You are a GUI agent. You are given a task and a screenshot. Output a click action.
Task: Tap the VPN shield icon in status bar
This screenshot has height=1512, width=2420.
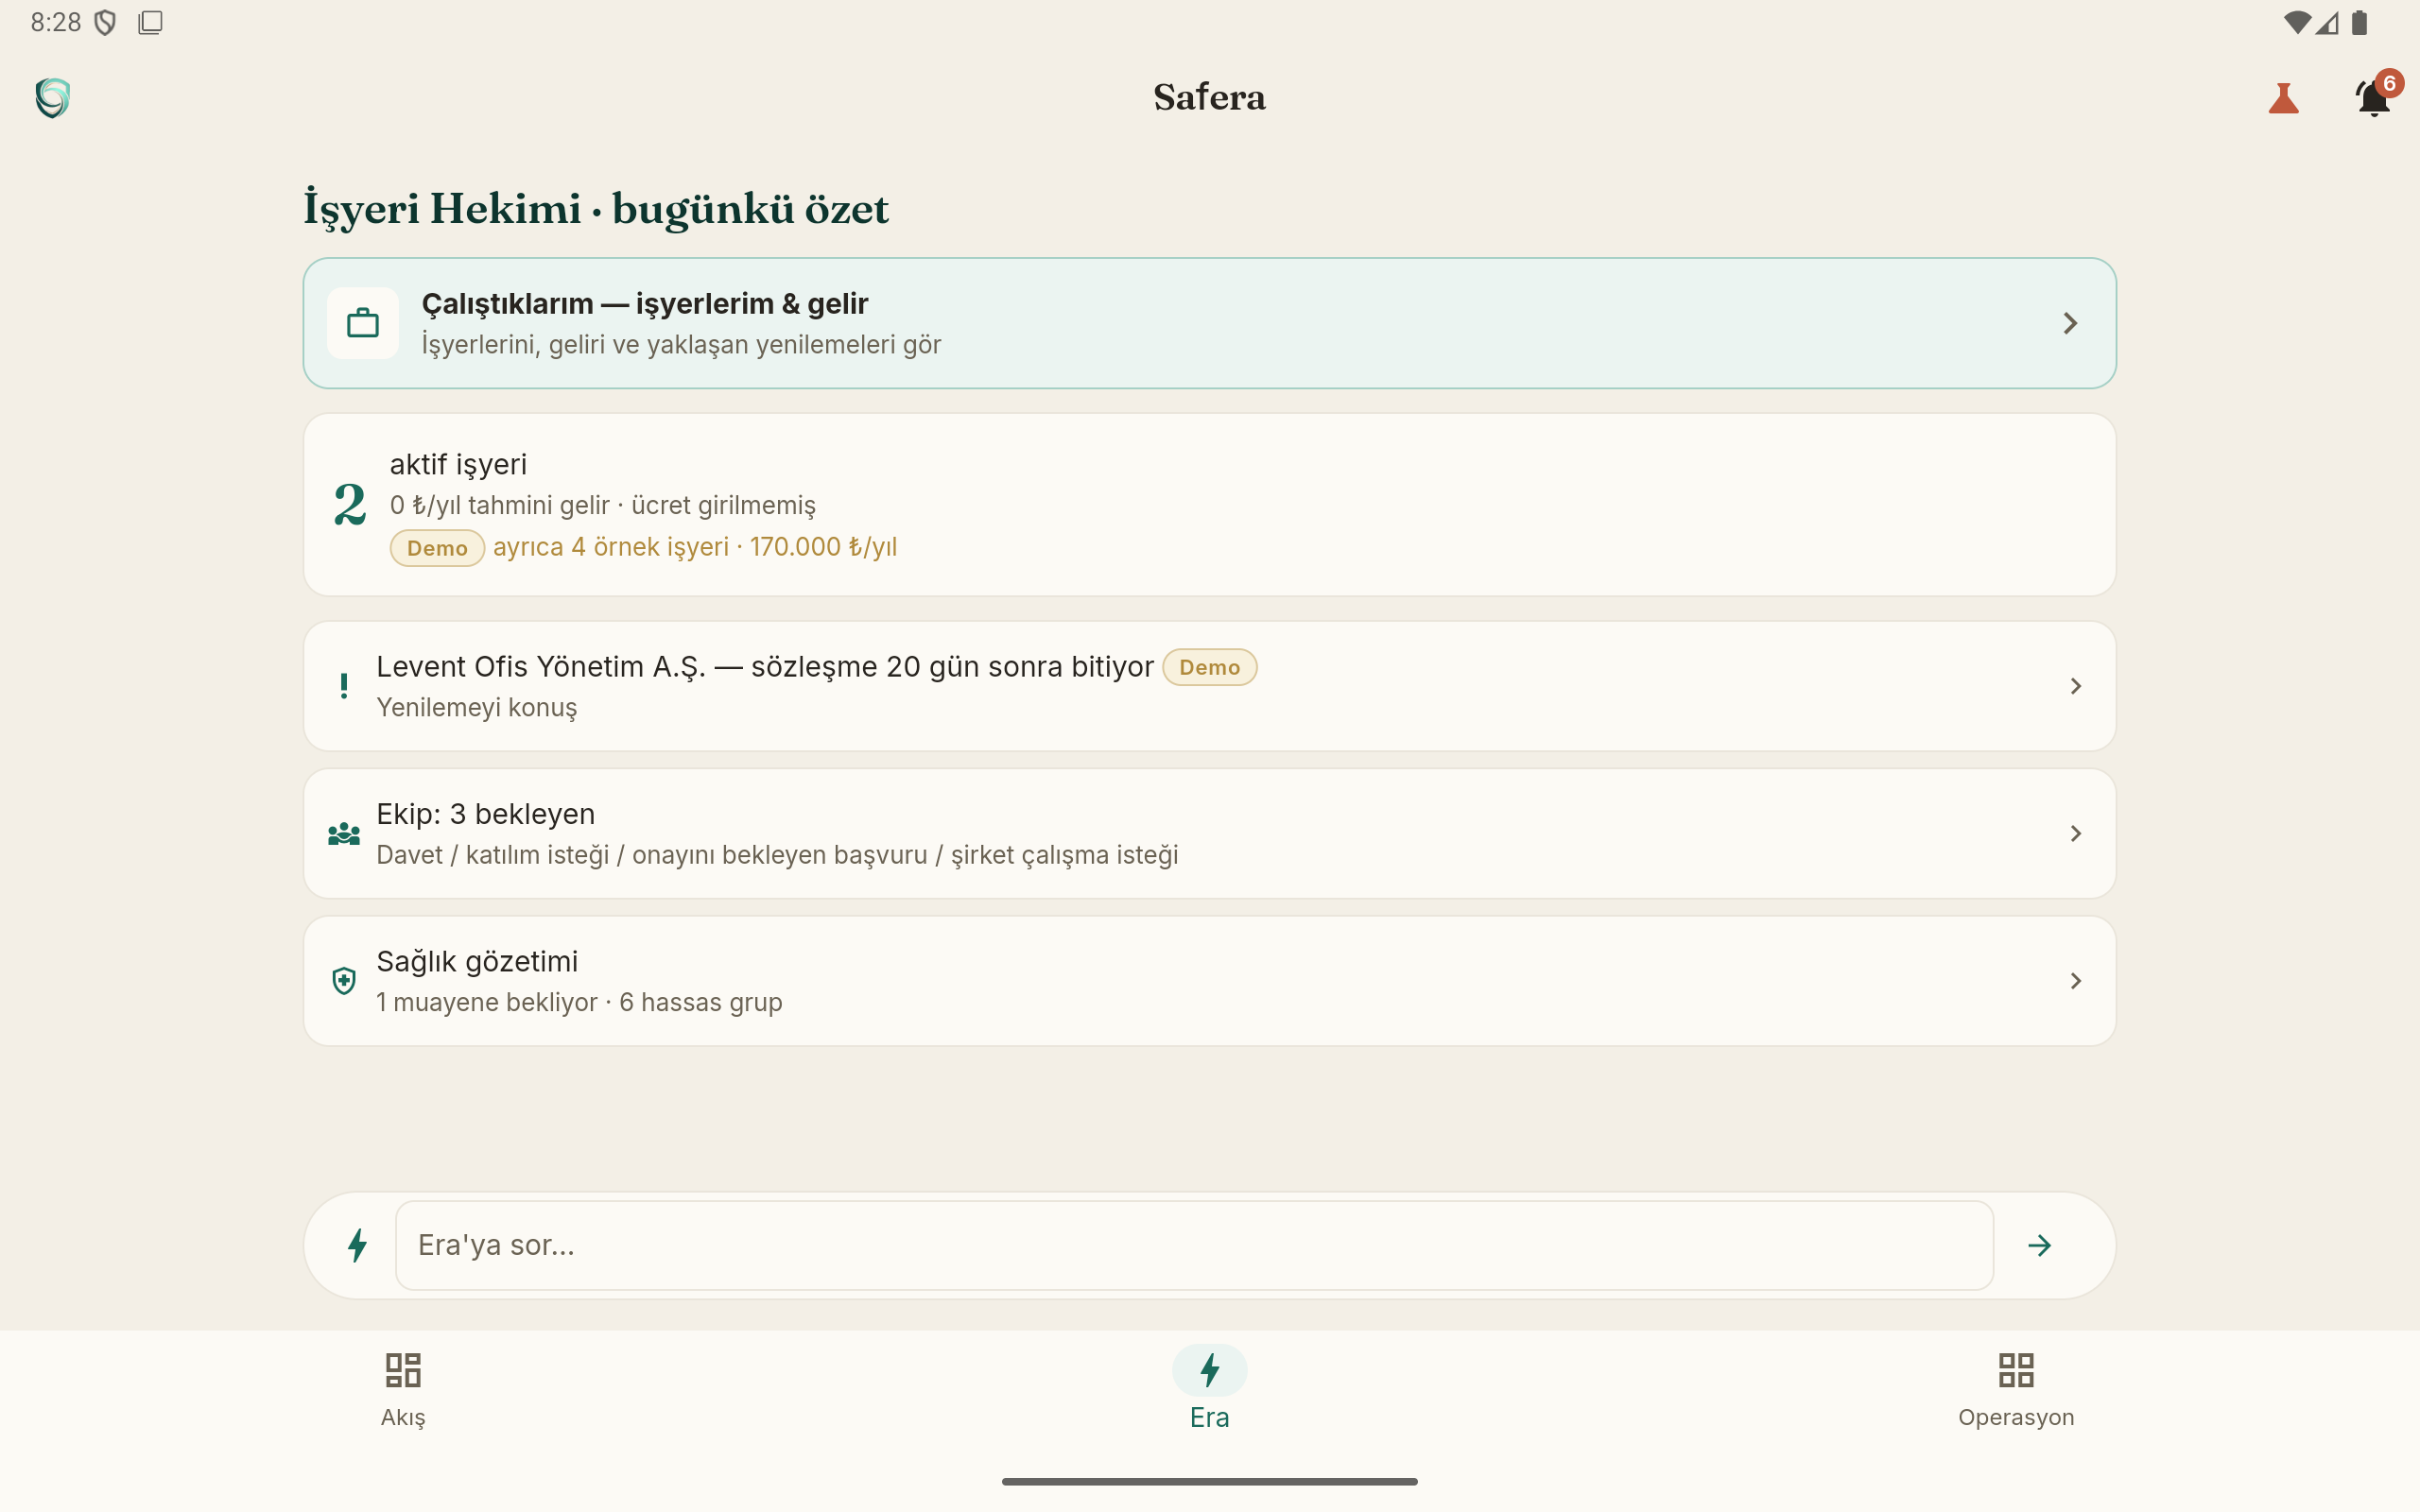pyautogui.click(x=104, y=22)
